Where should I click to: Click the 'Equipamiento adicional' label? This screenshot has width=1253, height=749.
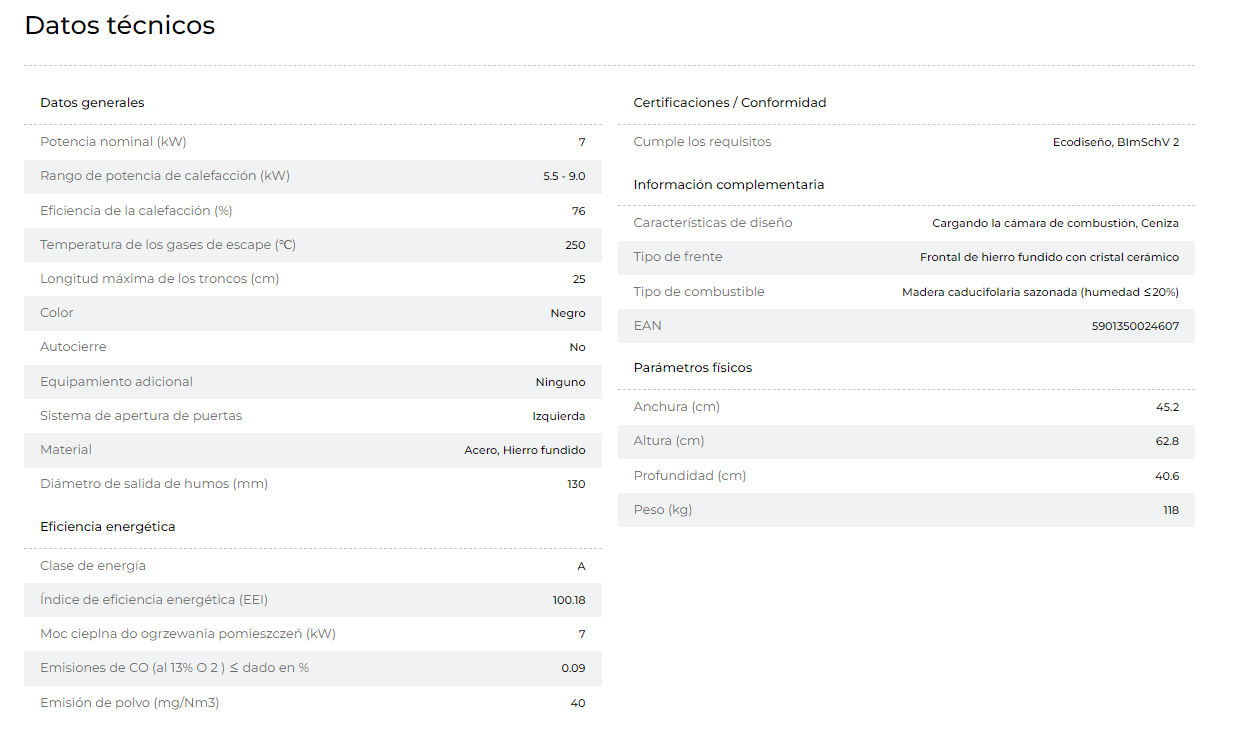pyautogui.click(x=116, y=382)
